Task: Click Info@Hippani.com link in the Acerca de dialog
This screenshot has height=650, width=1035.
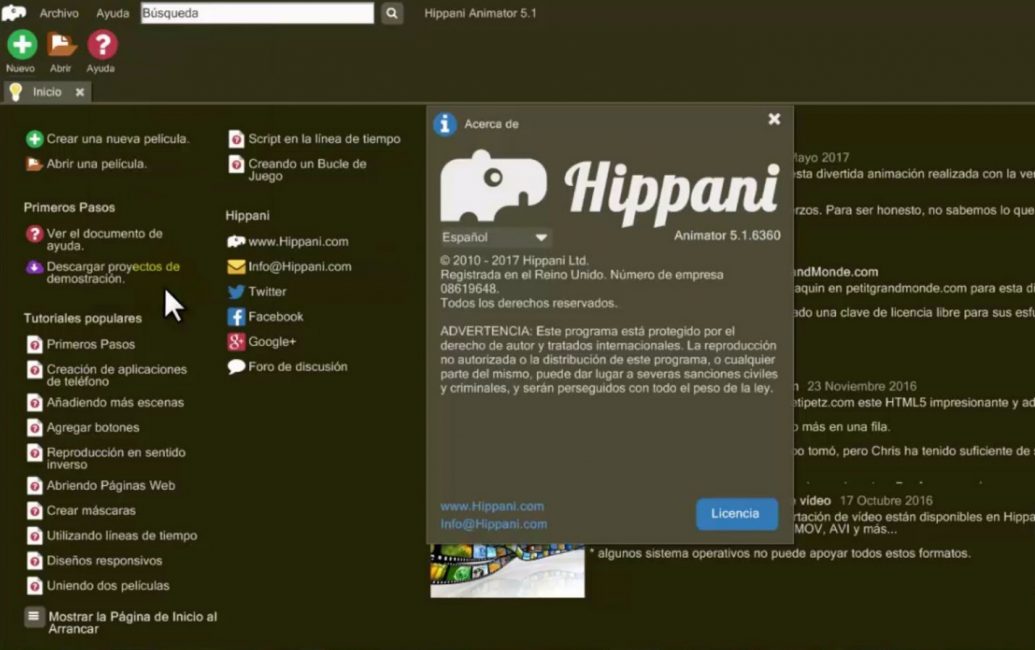Action: coord(494,524)
